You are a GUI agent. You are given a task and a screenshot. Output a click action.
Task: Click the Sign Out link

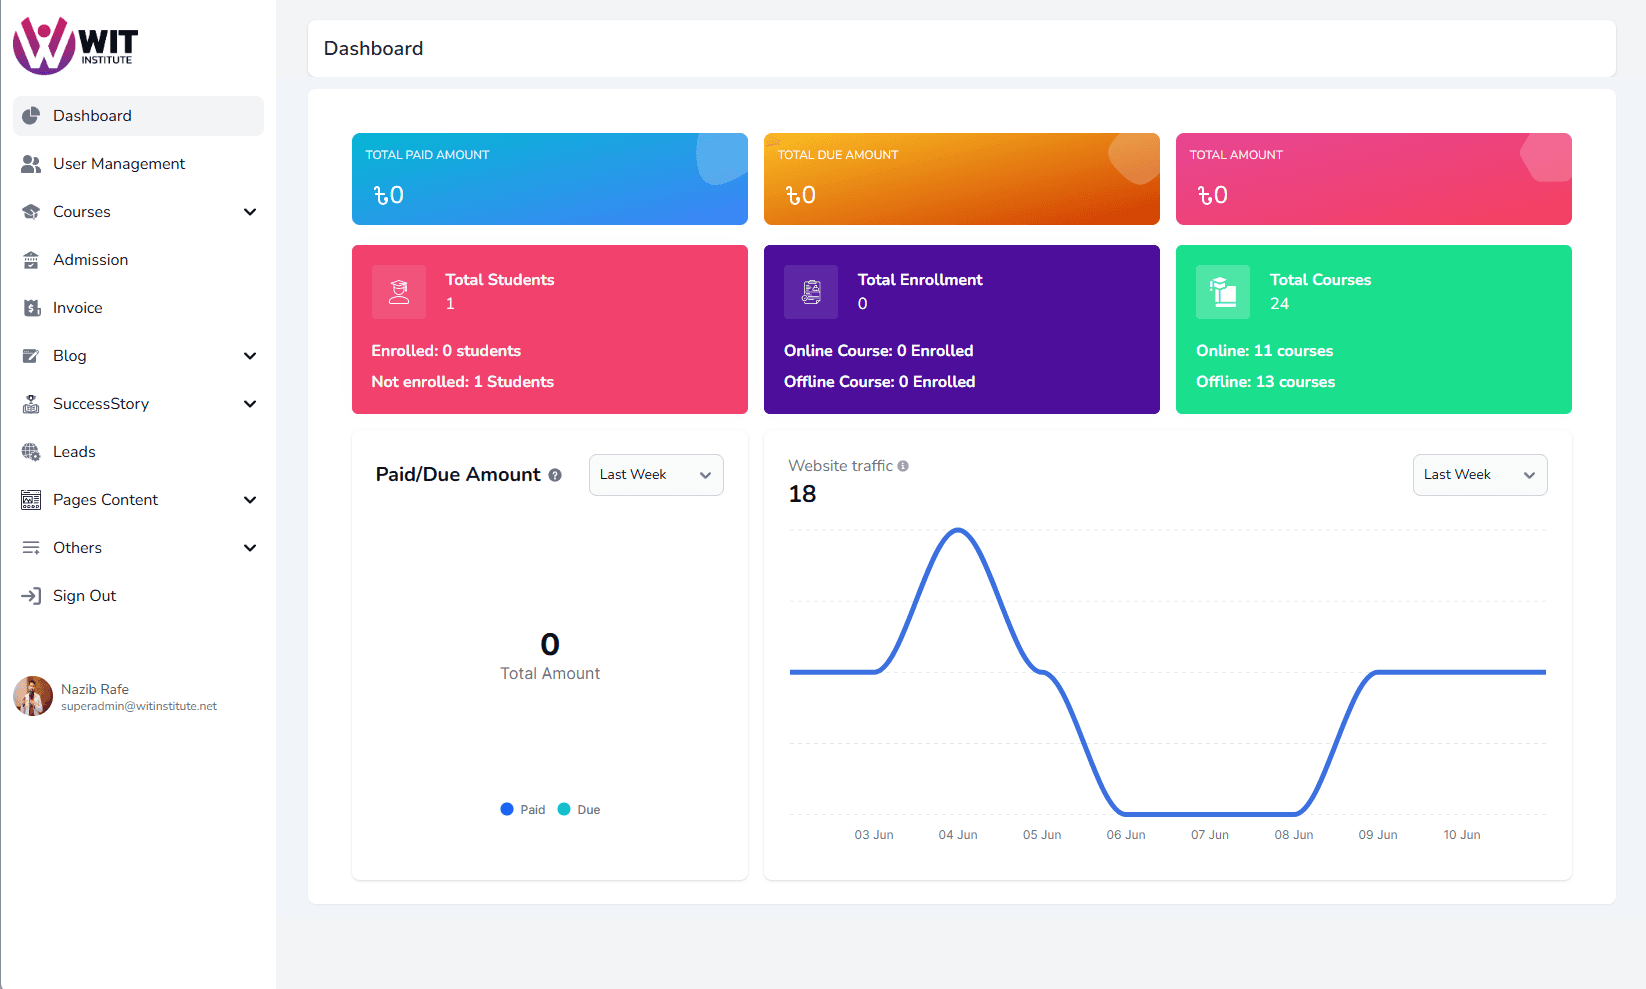pyautogui.click(x=138, y=596)
